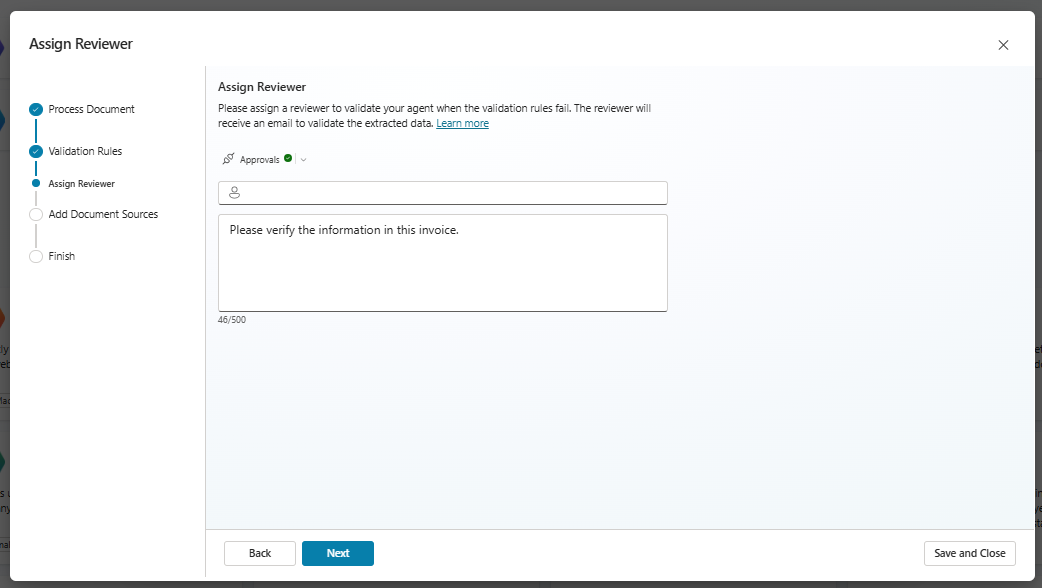Select the Add Document Sources step label
The height and width of the screenshot is (588, 1042).
[x=103, y=214]
